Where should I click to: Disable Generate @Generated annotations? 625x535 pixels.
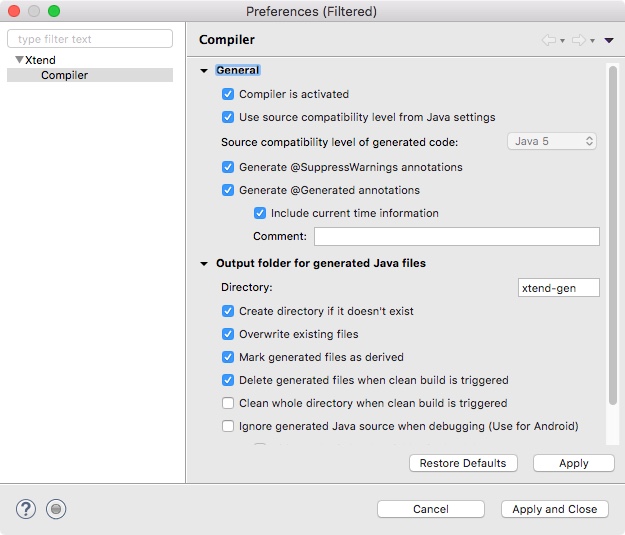click(228, 190)
